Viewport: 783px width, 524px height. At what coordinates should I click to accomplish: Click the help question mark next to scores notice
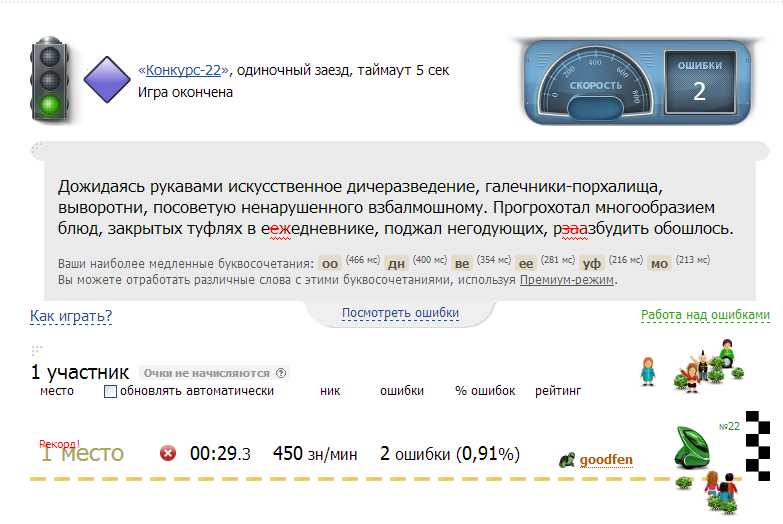281,373
